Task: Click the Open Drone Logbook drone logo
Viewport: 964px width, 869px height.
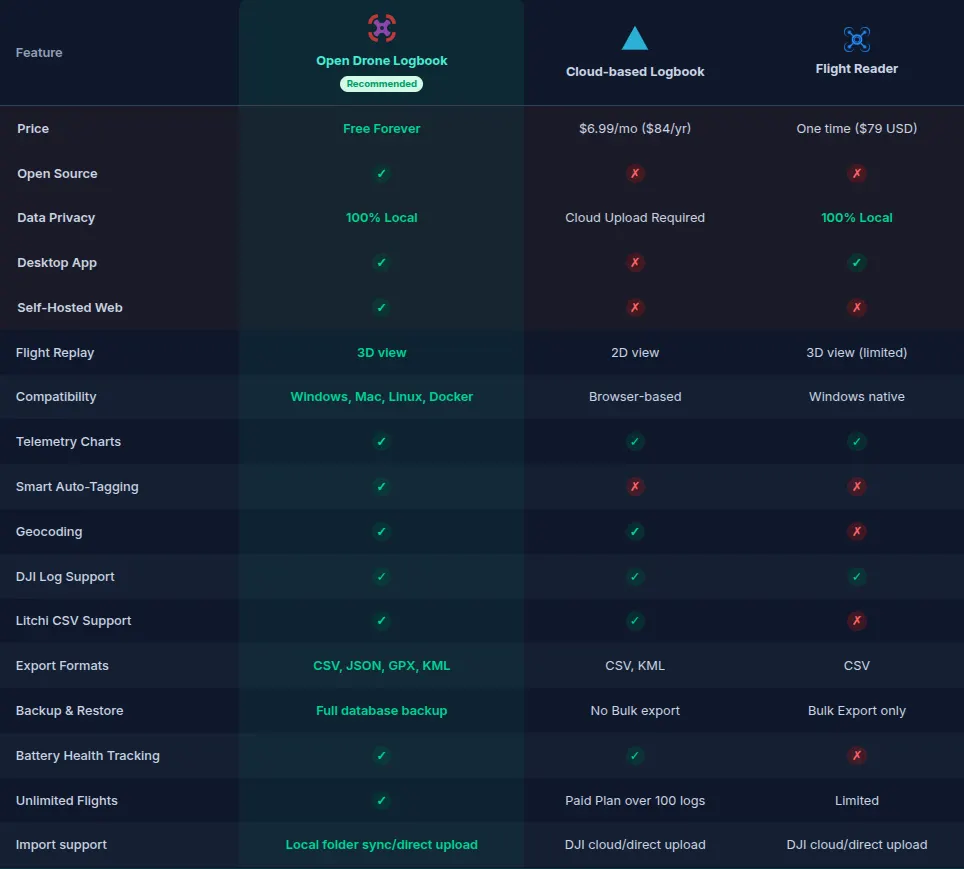Action: point(382,28)
